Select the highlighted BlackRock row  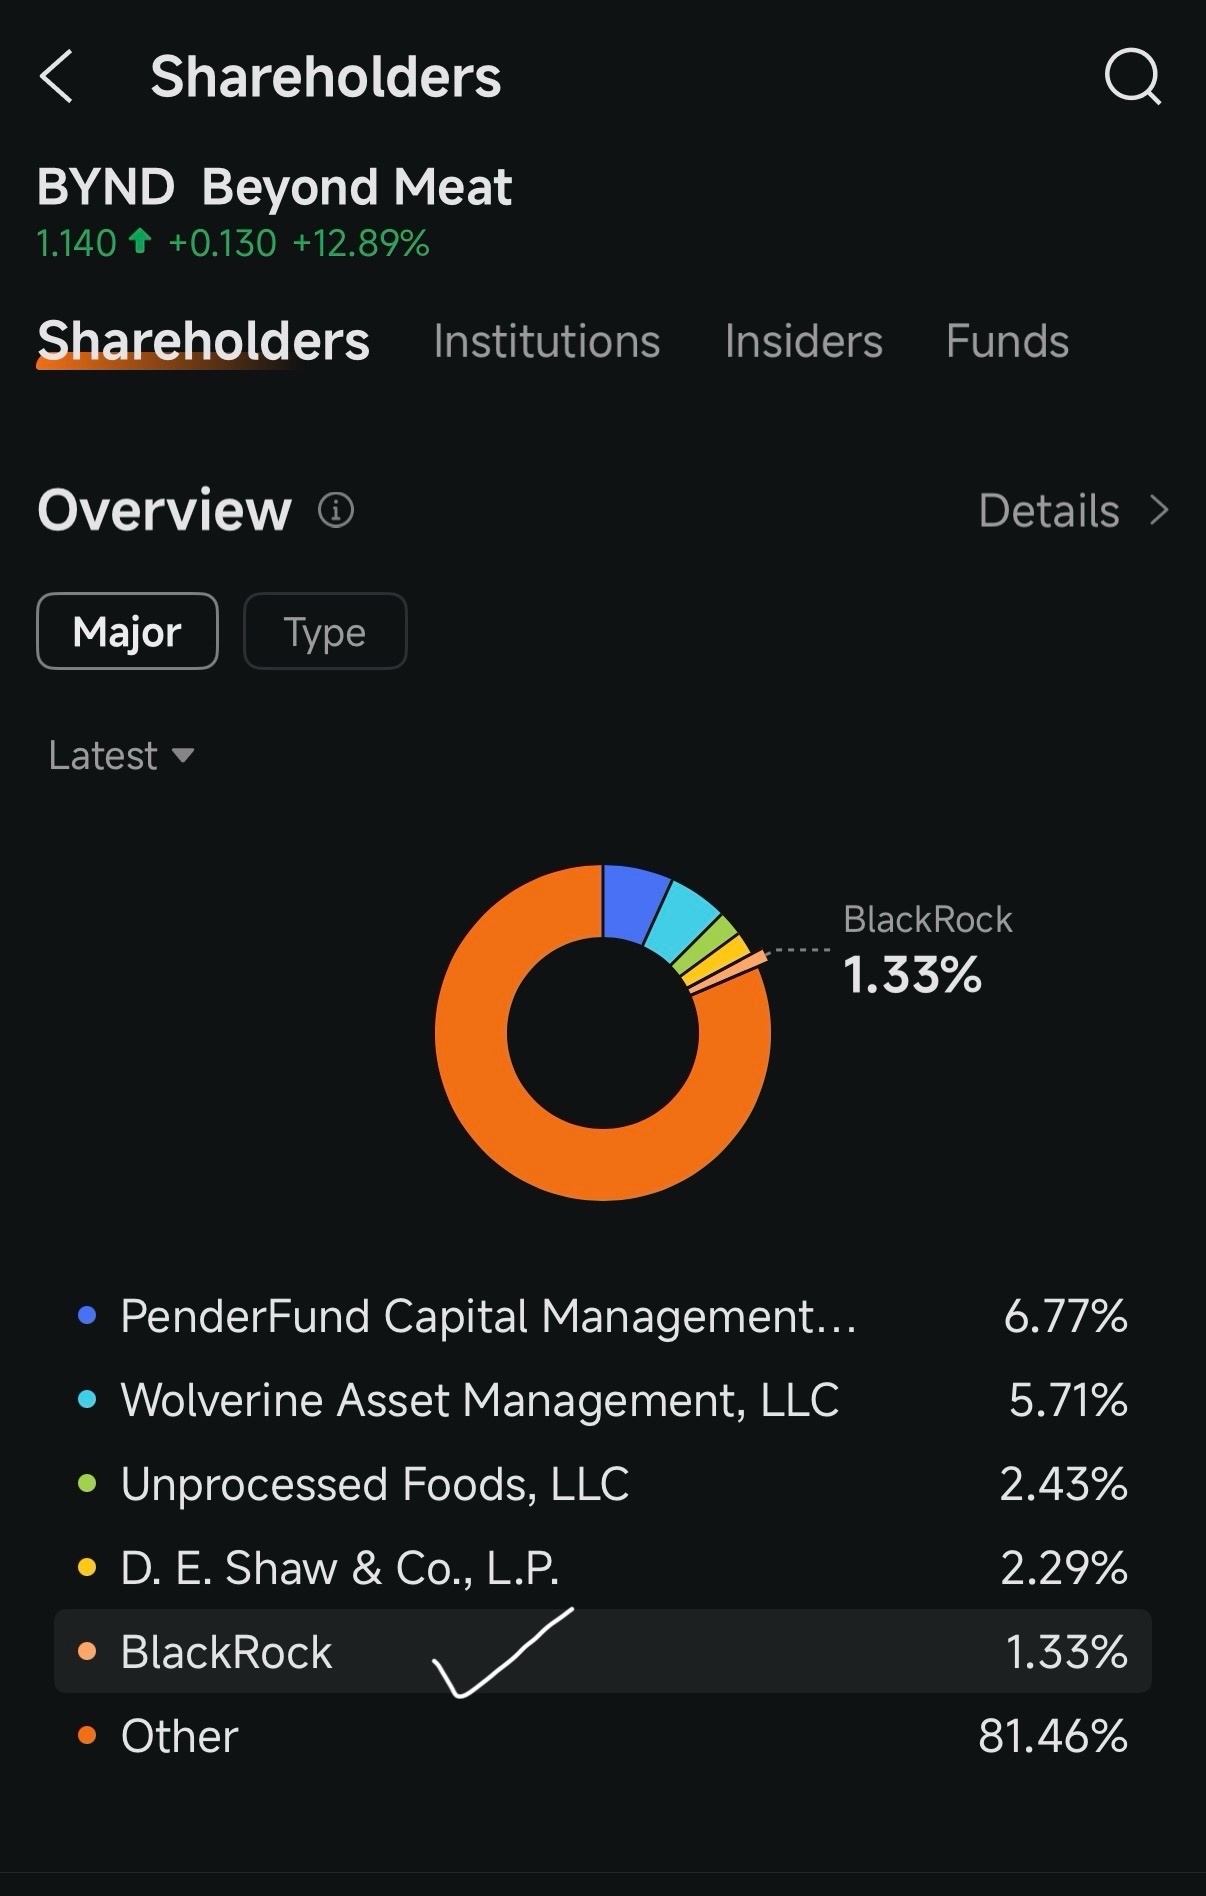(x=603, y=1651)
